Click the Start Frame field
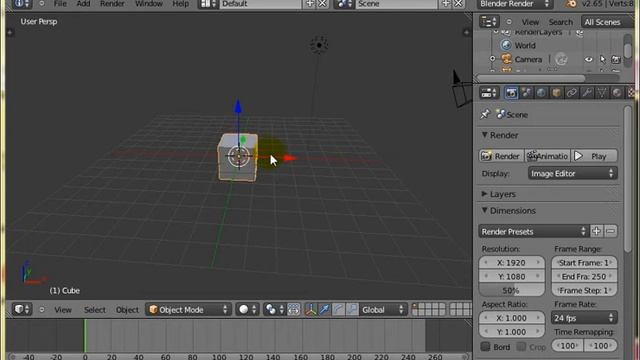Screen dimensions: 640x360 click(x=584, y=263)
